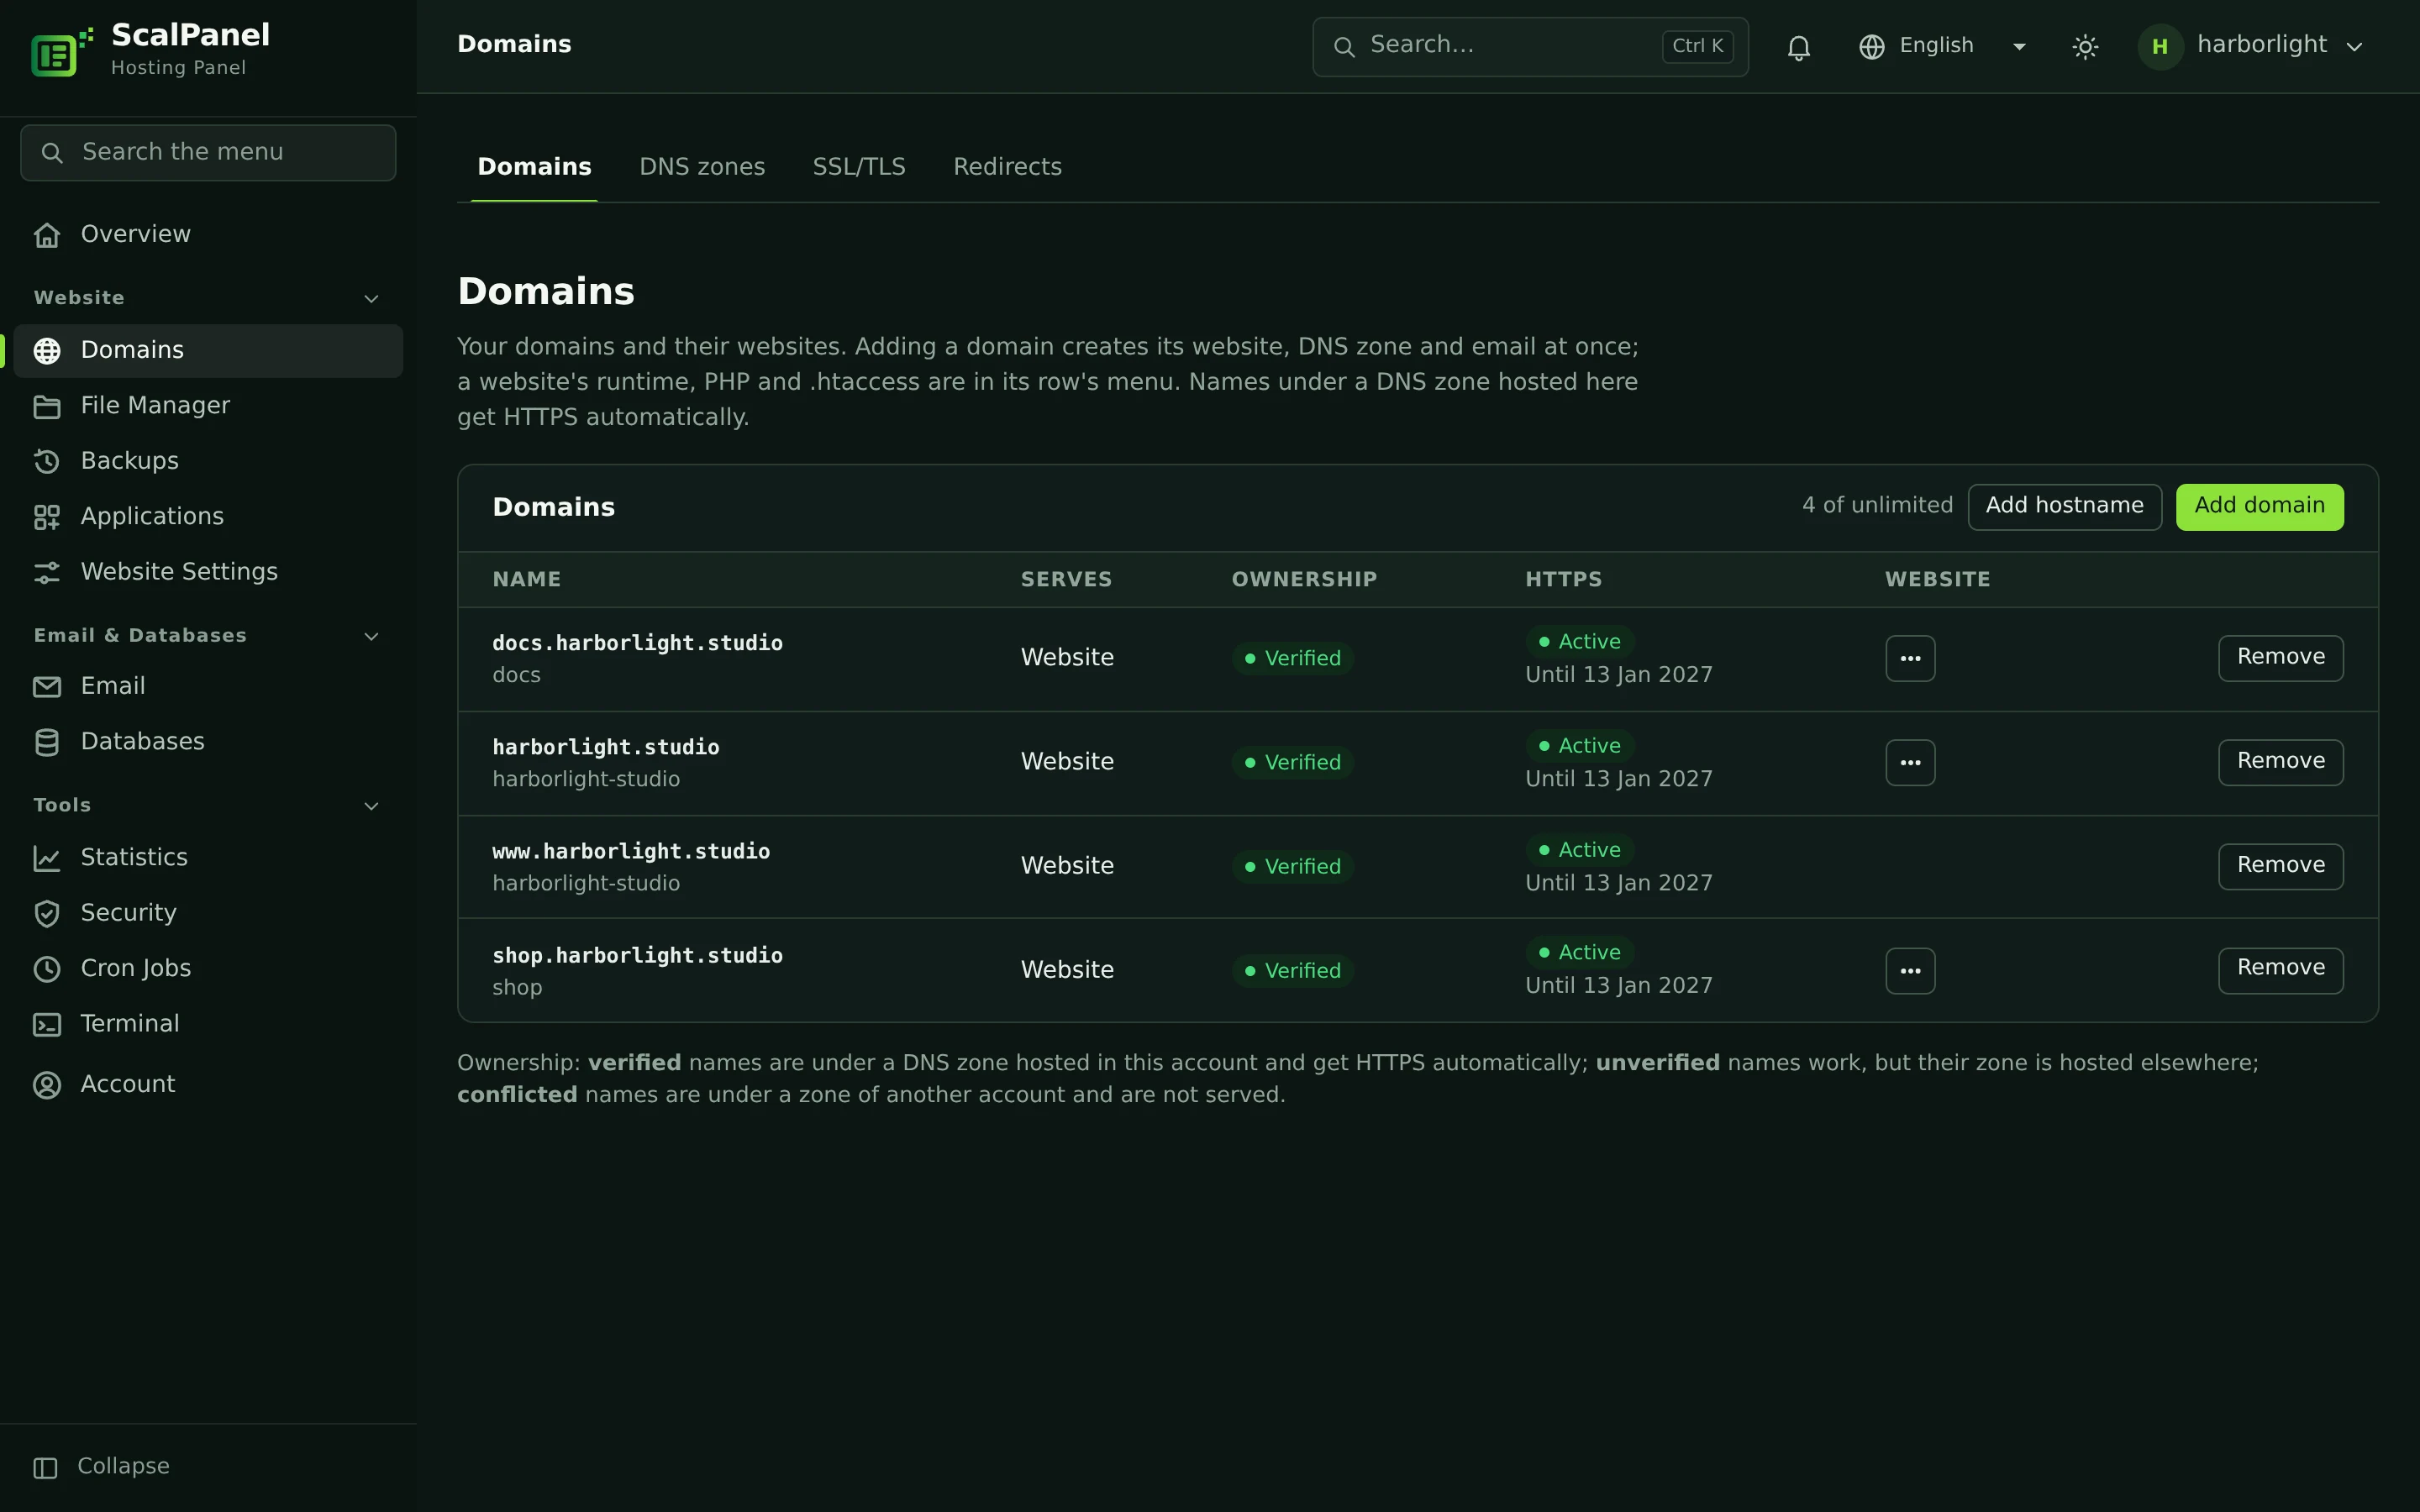Open website menu for shop.harborlight.studio
Screen dimensions: 2420x1512
click(1910, 970)
